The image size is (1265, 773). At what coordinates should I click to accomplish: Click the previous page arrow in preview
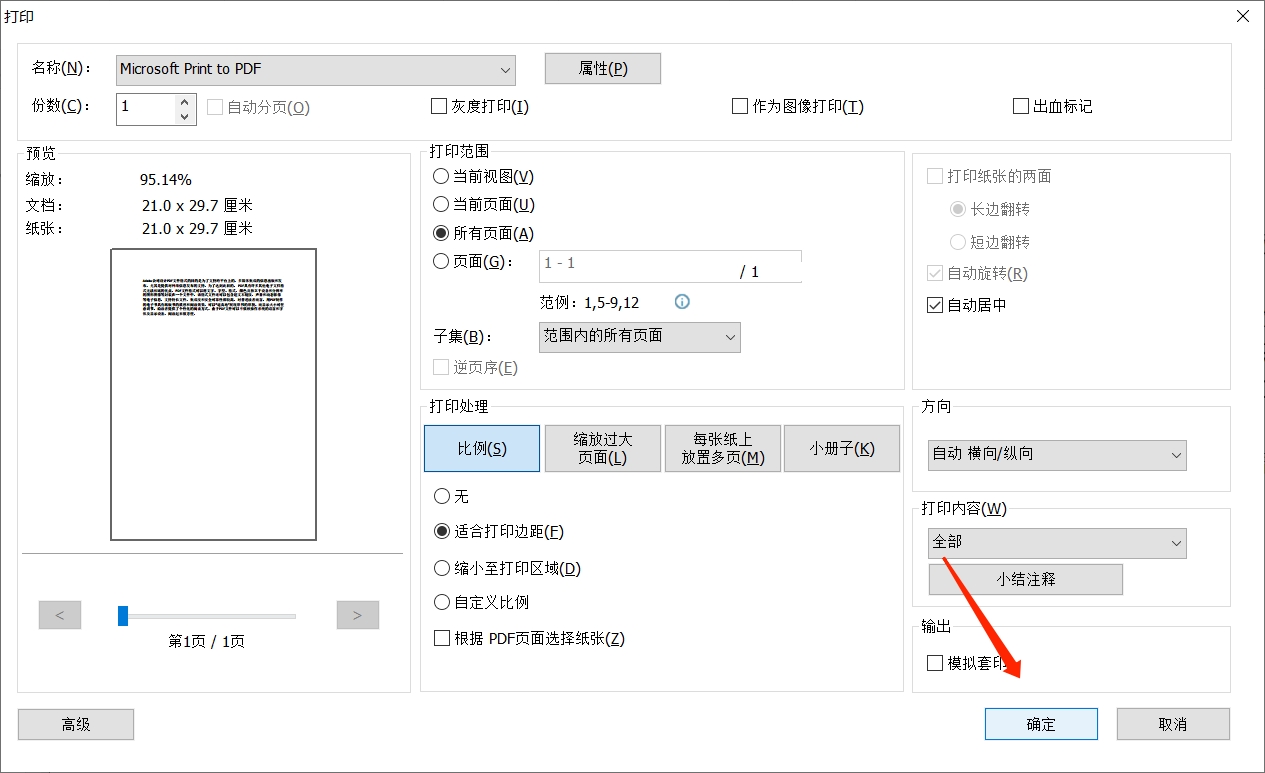[60, 615]
